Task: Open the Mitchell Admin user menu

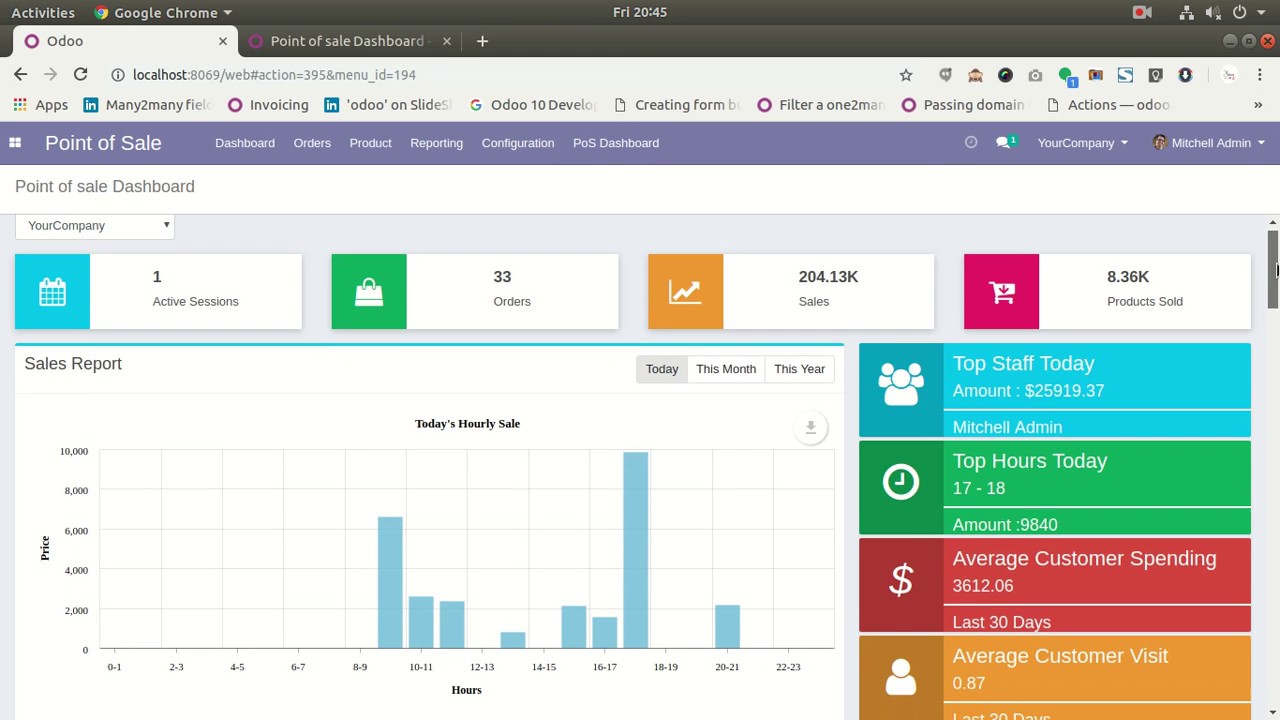Action: coord(1208,142)
